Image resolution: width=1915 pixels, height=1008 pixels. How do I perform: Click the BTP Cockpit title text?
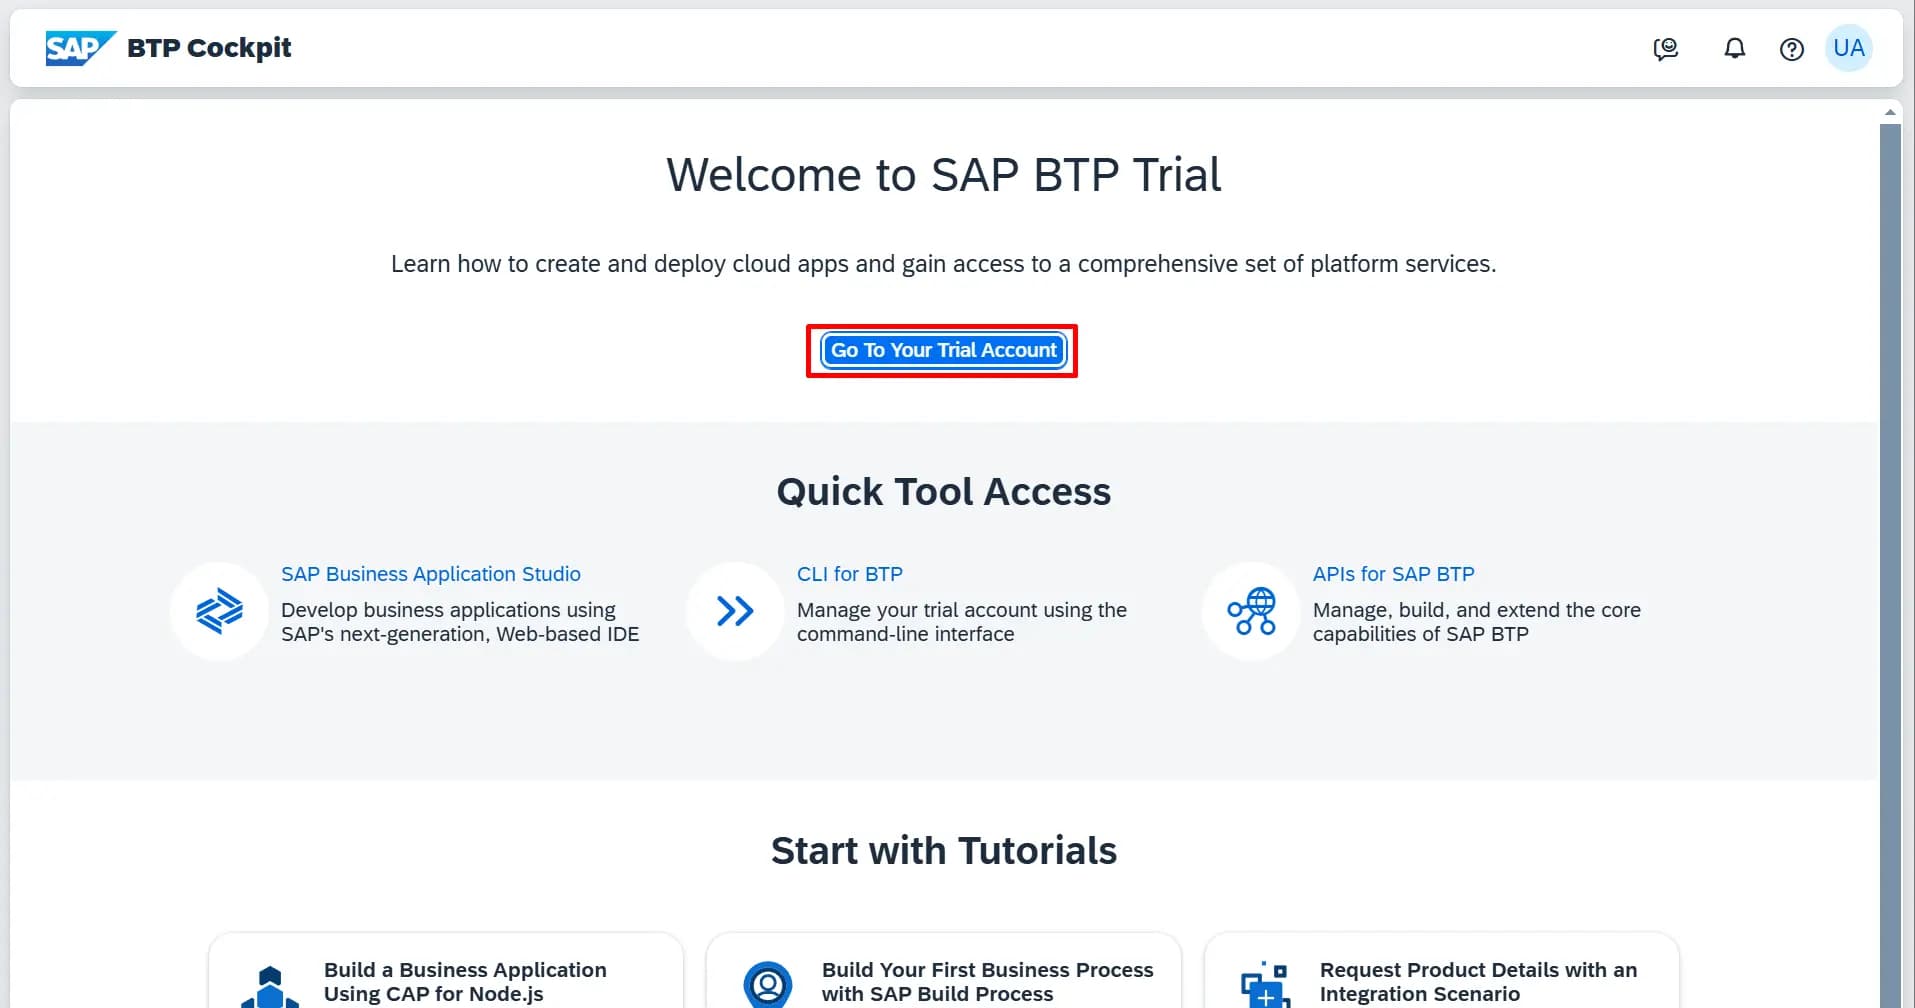(209, 48)
